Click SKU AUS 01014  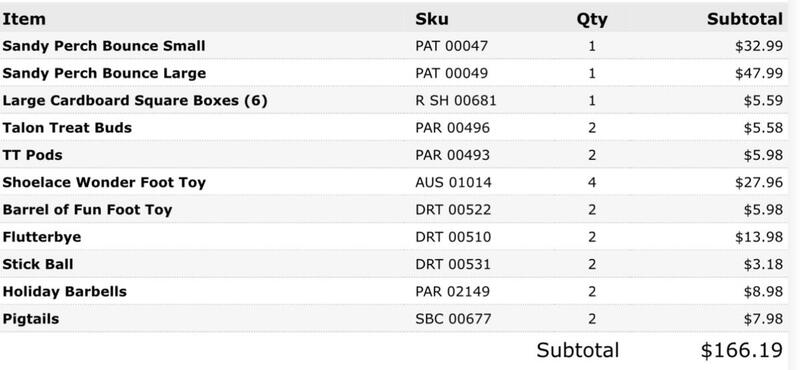pos(454,182)
